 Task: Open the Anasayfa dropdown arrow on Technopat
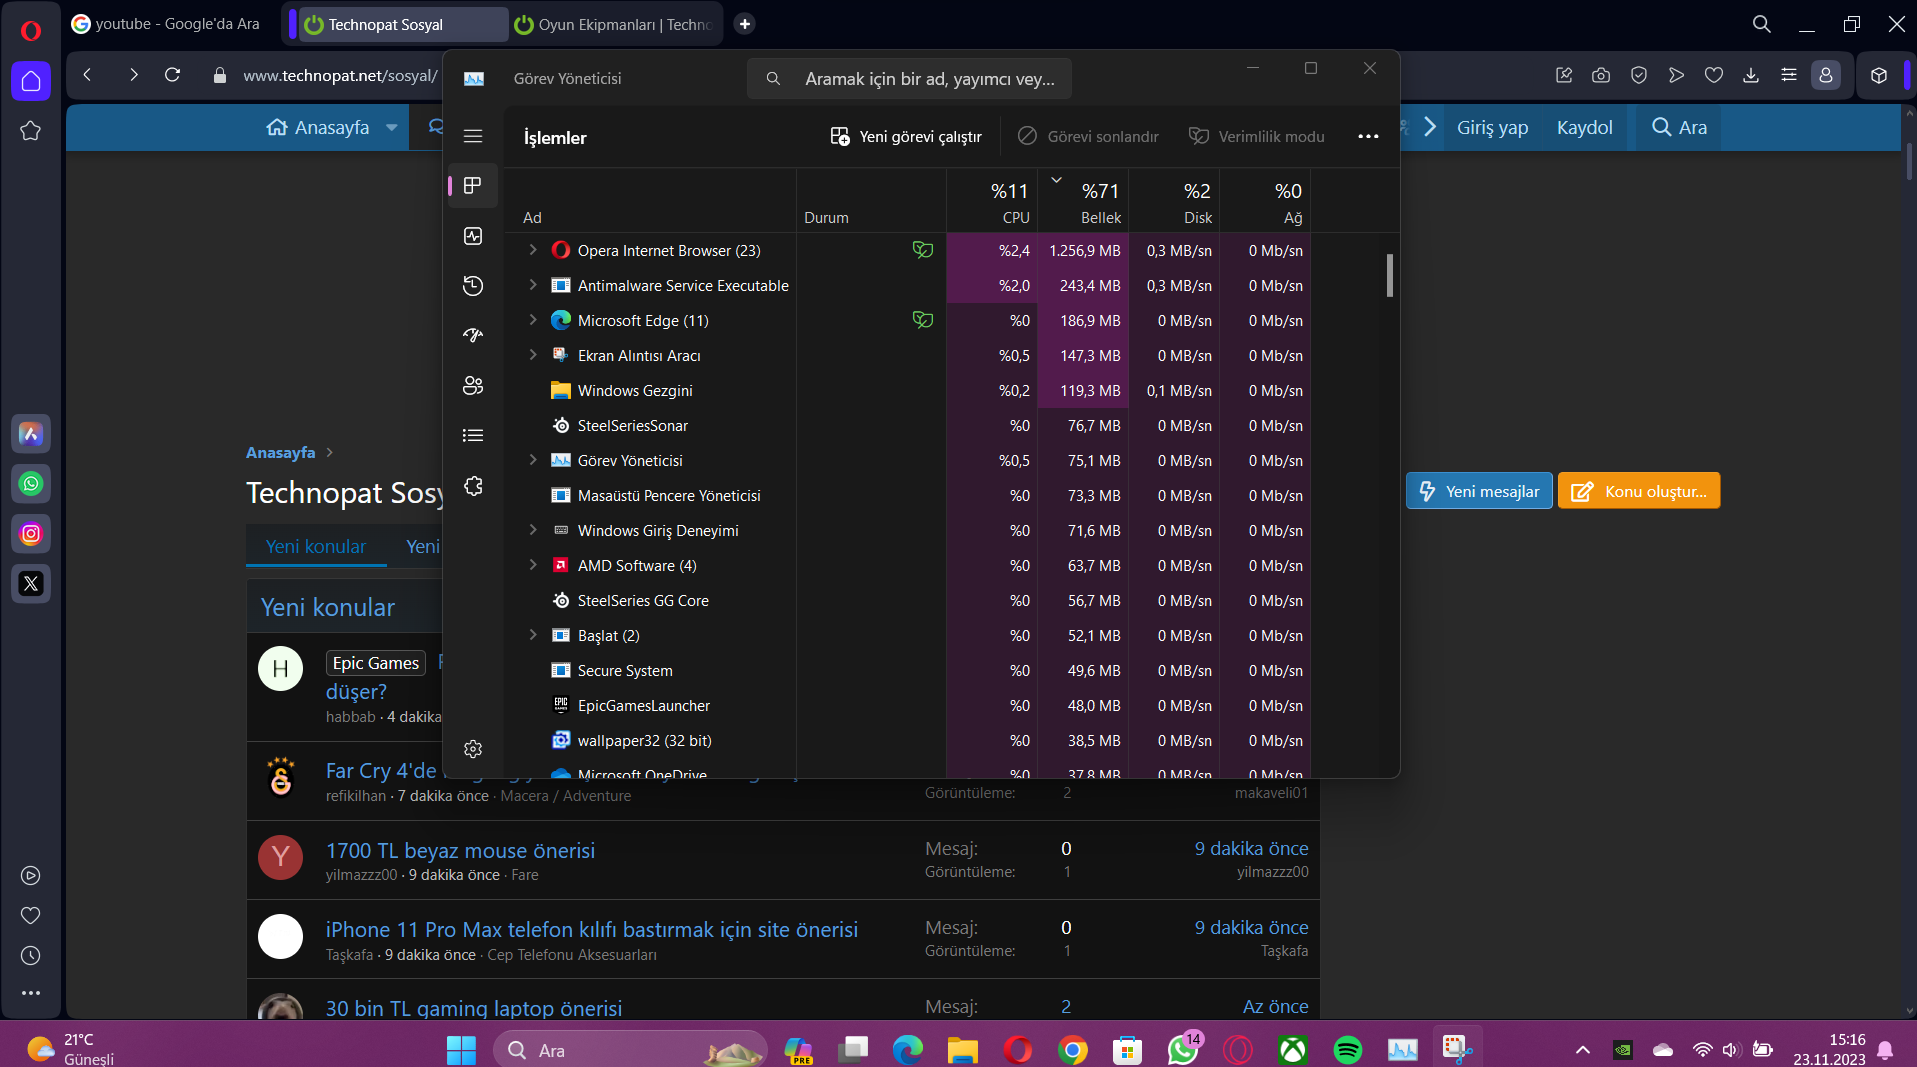click(x=392, y=128)
